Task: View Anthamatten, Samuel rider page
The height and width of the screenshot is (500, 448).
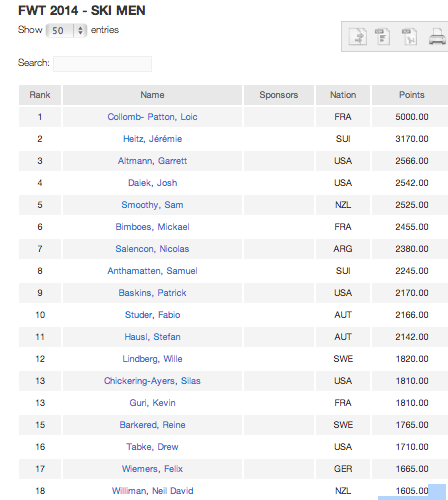Action: pyautogui.click(x=152, y=271)
